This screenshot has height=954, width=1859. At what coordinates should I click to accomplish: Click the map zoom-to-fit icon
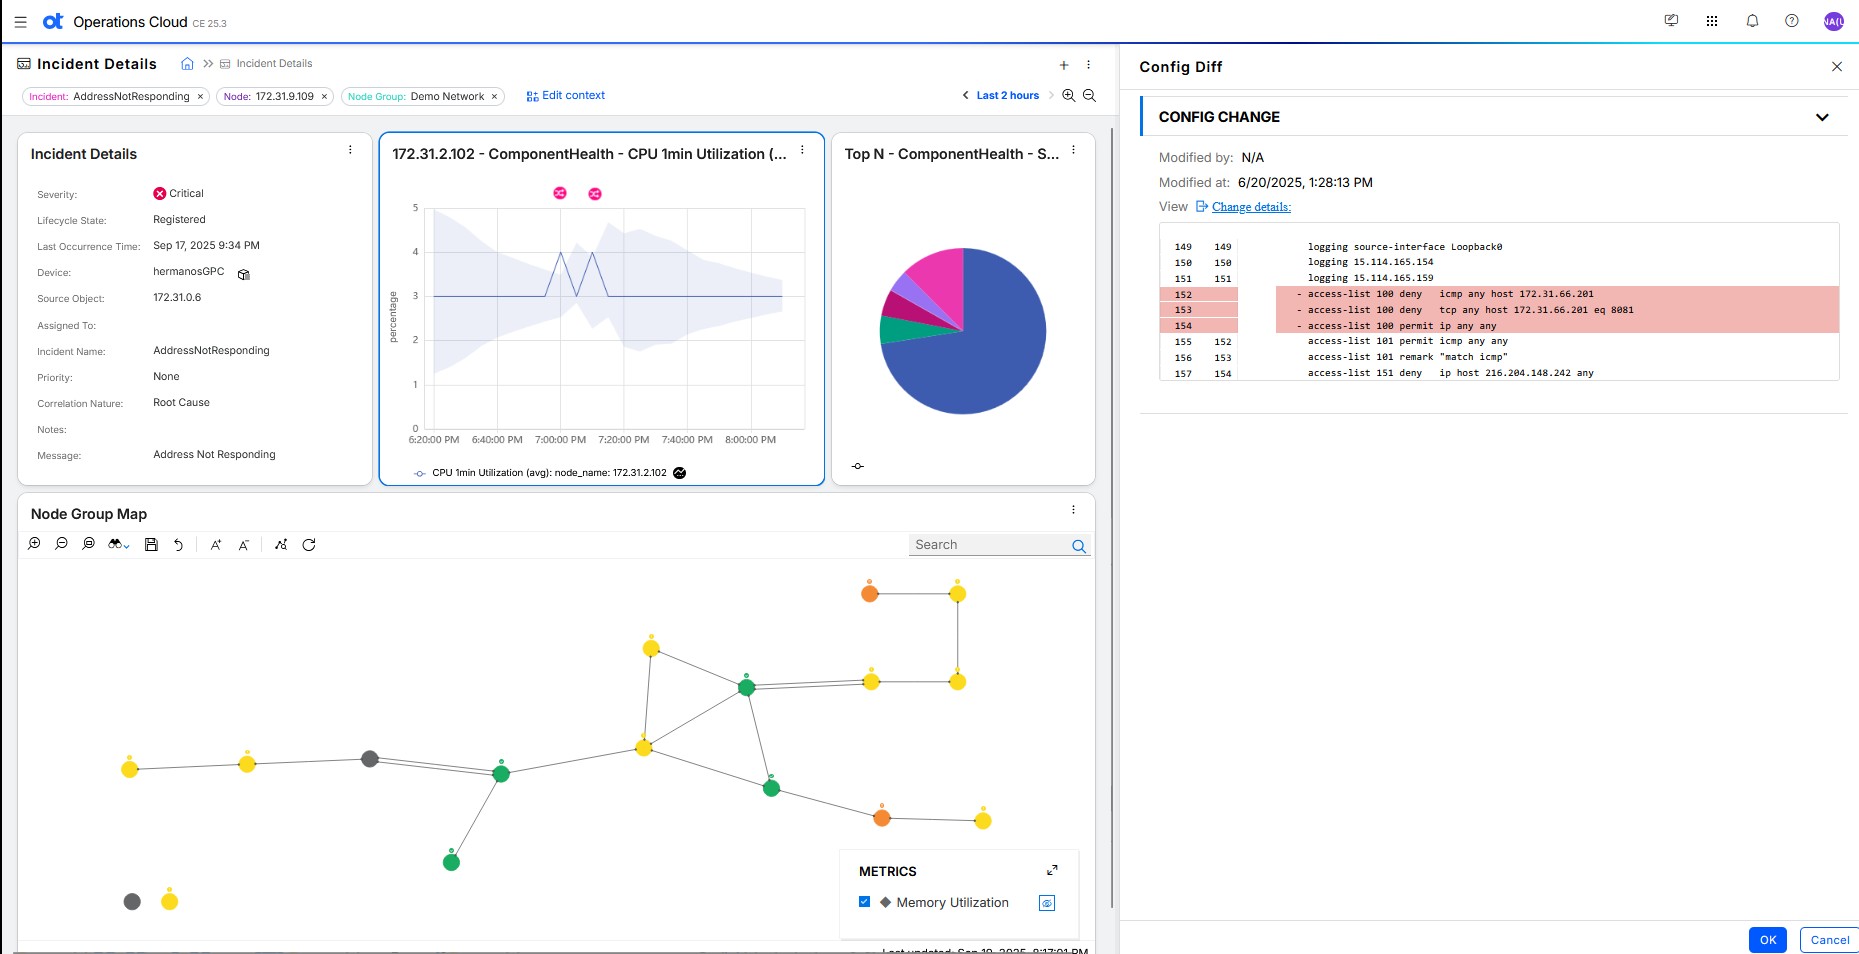point(88,544)
